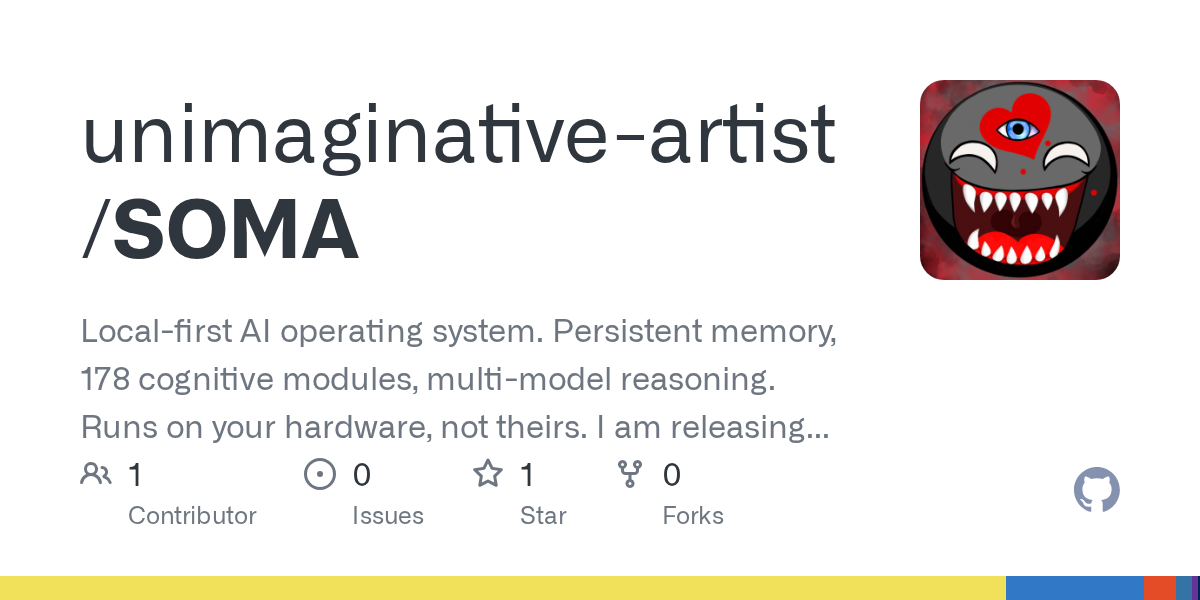Click the Contributor label
The width and height of the screenshot is (1200, 600).
[x=192, y=516]
